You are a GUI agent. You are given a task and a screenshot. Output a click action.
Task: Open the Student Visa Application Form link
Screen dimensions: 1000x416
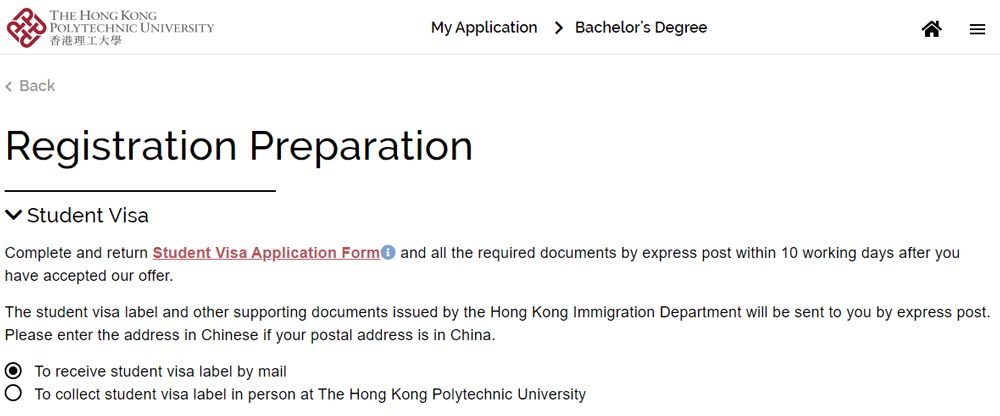(x=266, y=253)
